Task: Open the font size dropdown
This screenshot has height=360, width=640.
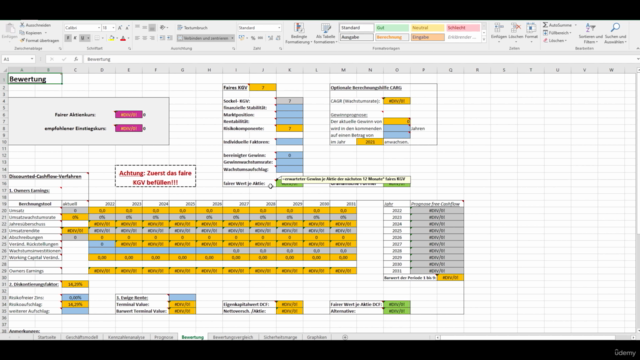Action: [x=113, y=28]
